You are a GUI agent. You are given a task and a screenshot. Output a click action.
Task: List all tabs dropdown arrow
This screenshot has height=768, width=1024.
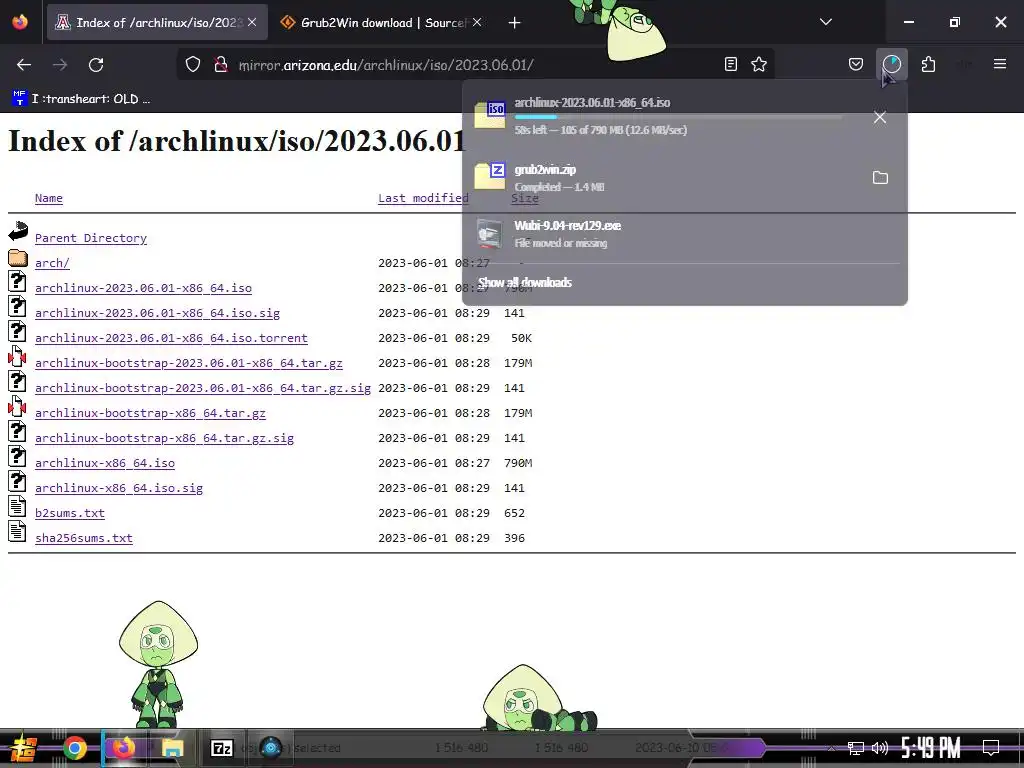826,22
